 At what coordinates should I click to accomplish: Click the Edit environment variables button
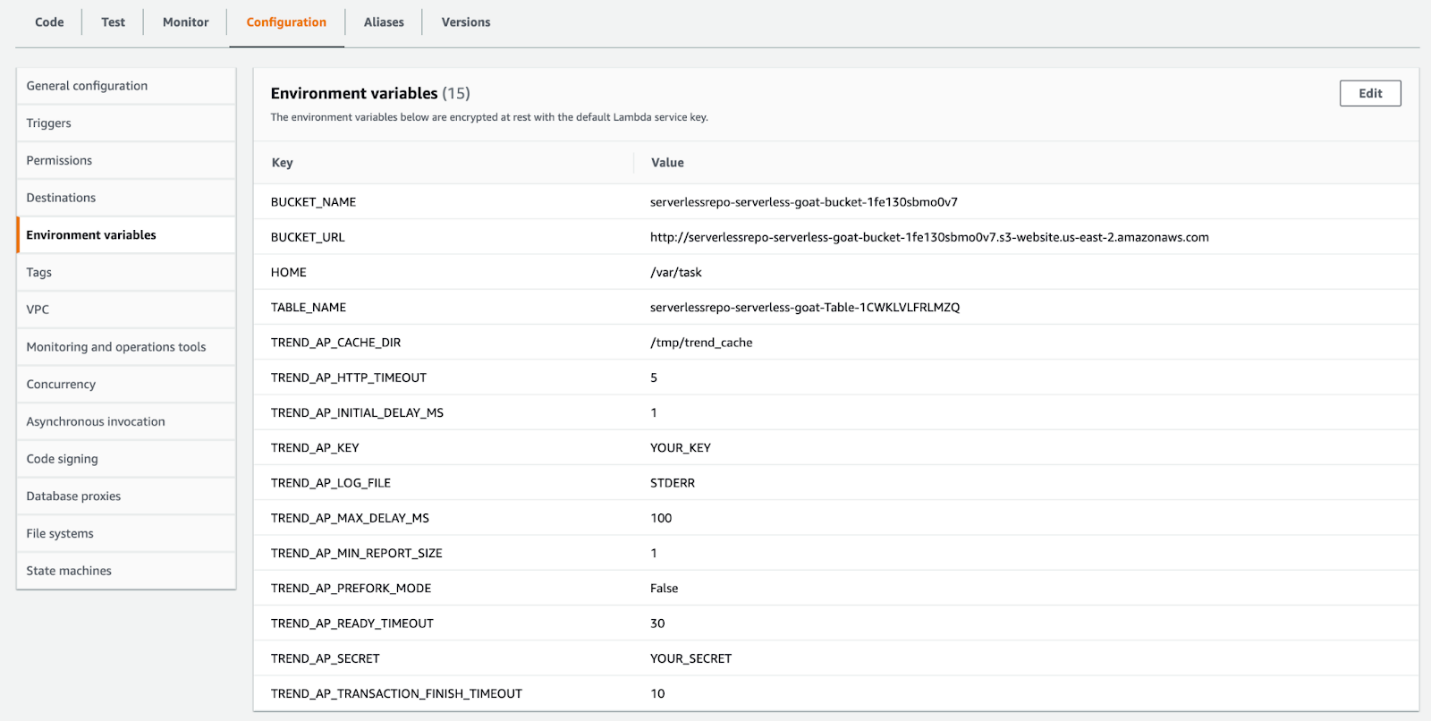coord(1370,93)
